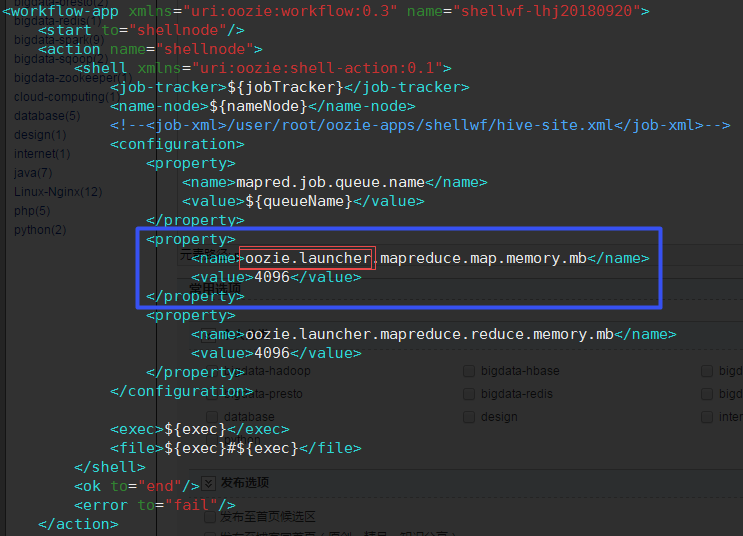Click the opening <configuration> tag
The height and width of the screenshot is (536, 743).
(177, 144)
